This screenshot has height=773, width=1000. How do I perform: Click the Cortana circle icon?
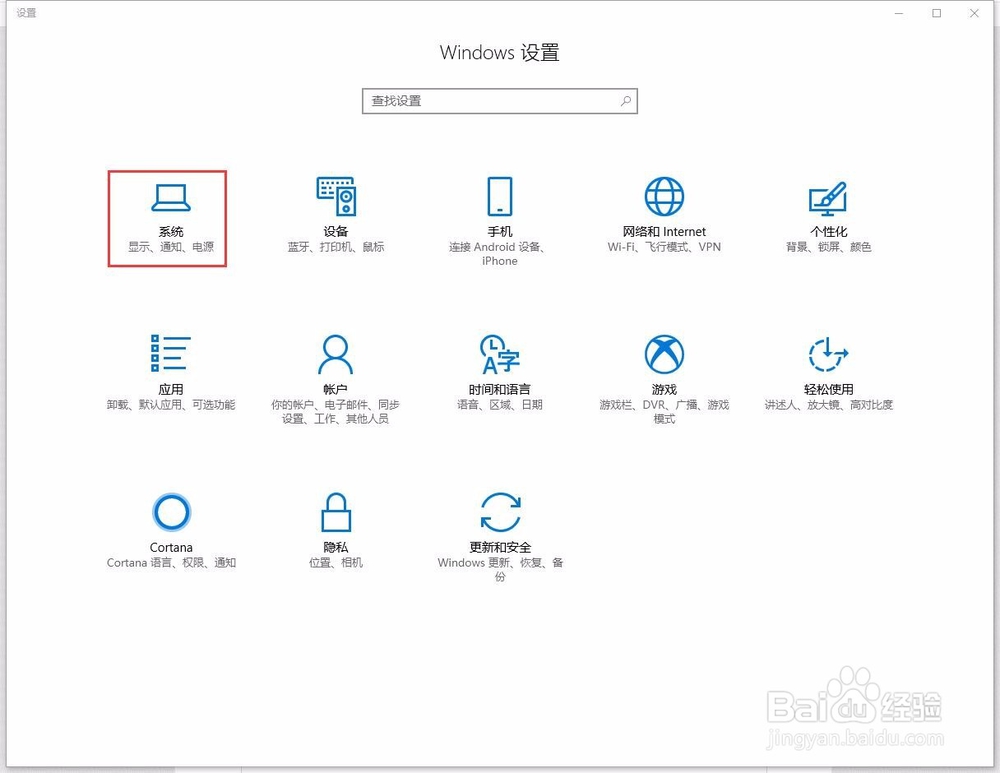(171, 512)
